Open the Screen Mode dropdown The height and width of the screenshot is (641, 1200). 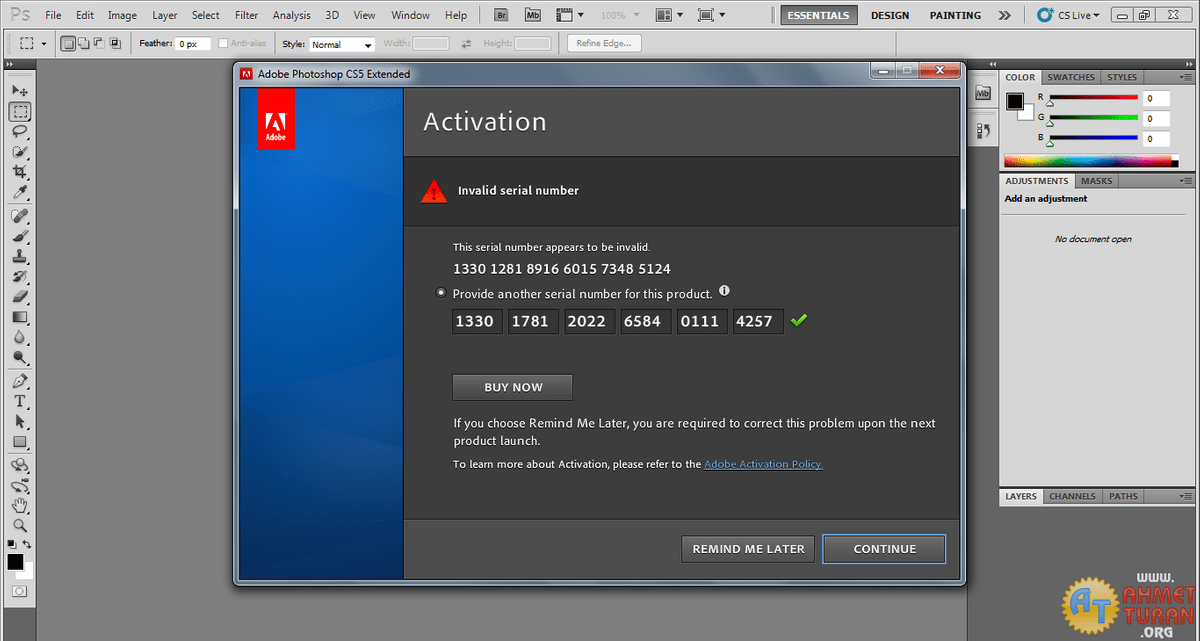coord(711,15)
